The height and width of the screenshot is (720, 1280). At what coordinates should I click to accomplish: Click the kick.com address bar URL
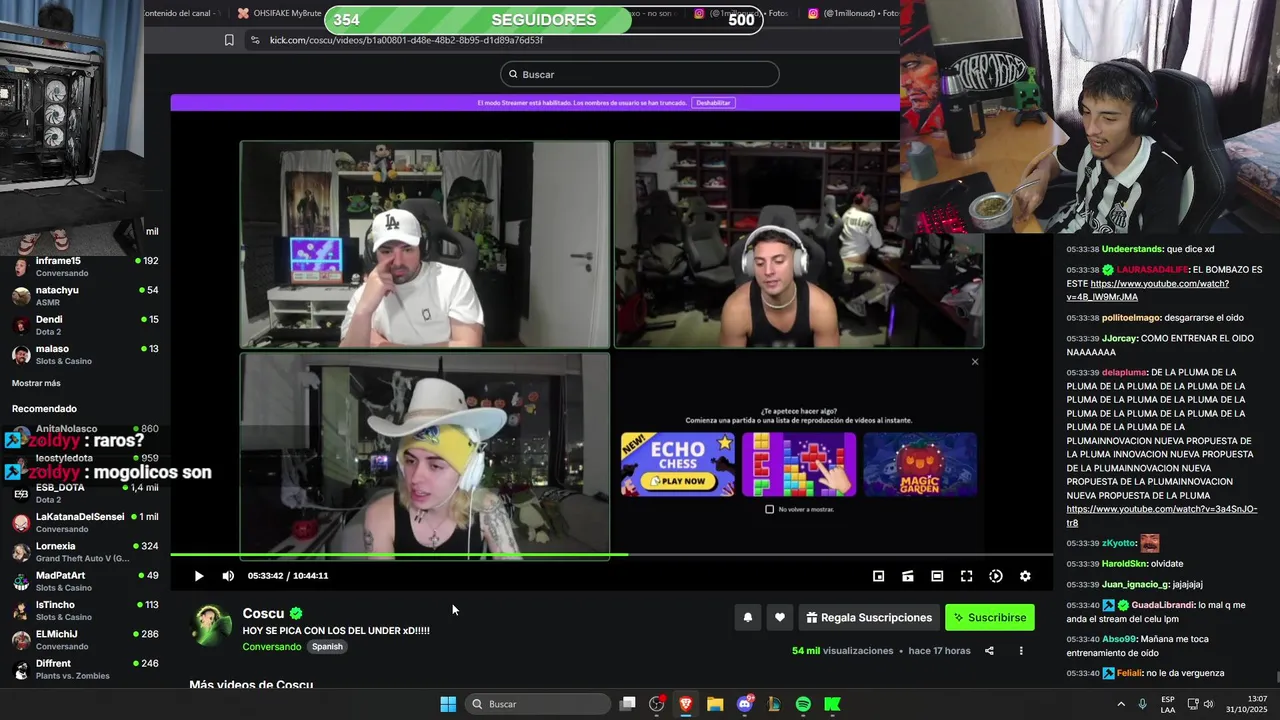(x=406, y=40)
